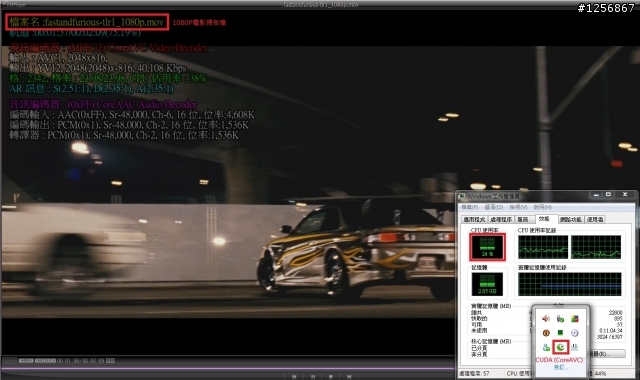Image resolution: width=640 pixels, height=380 pixels.
Task: Open the 說明(H) menu in Task Manager
Action: [x=542, y=207]
